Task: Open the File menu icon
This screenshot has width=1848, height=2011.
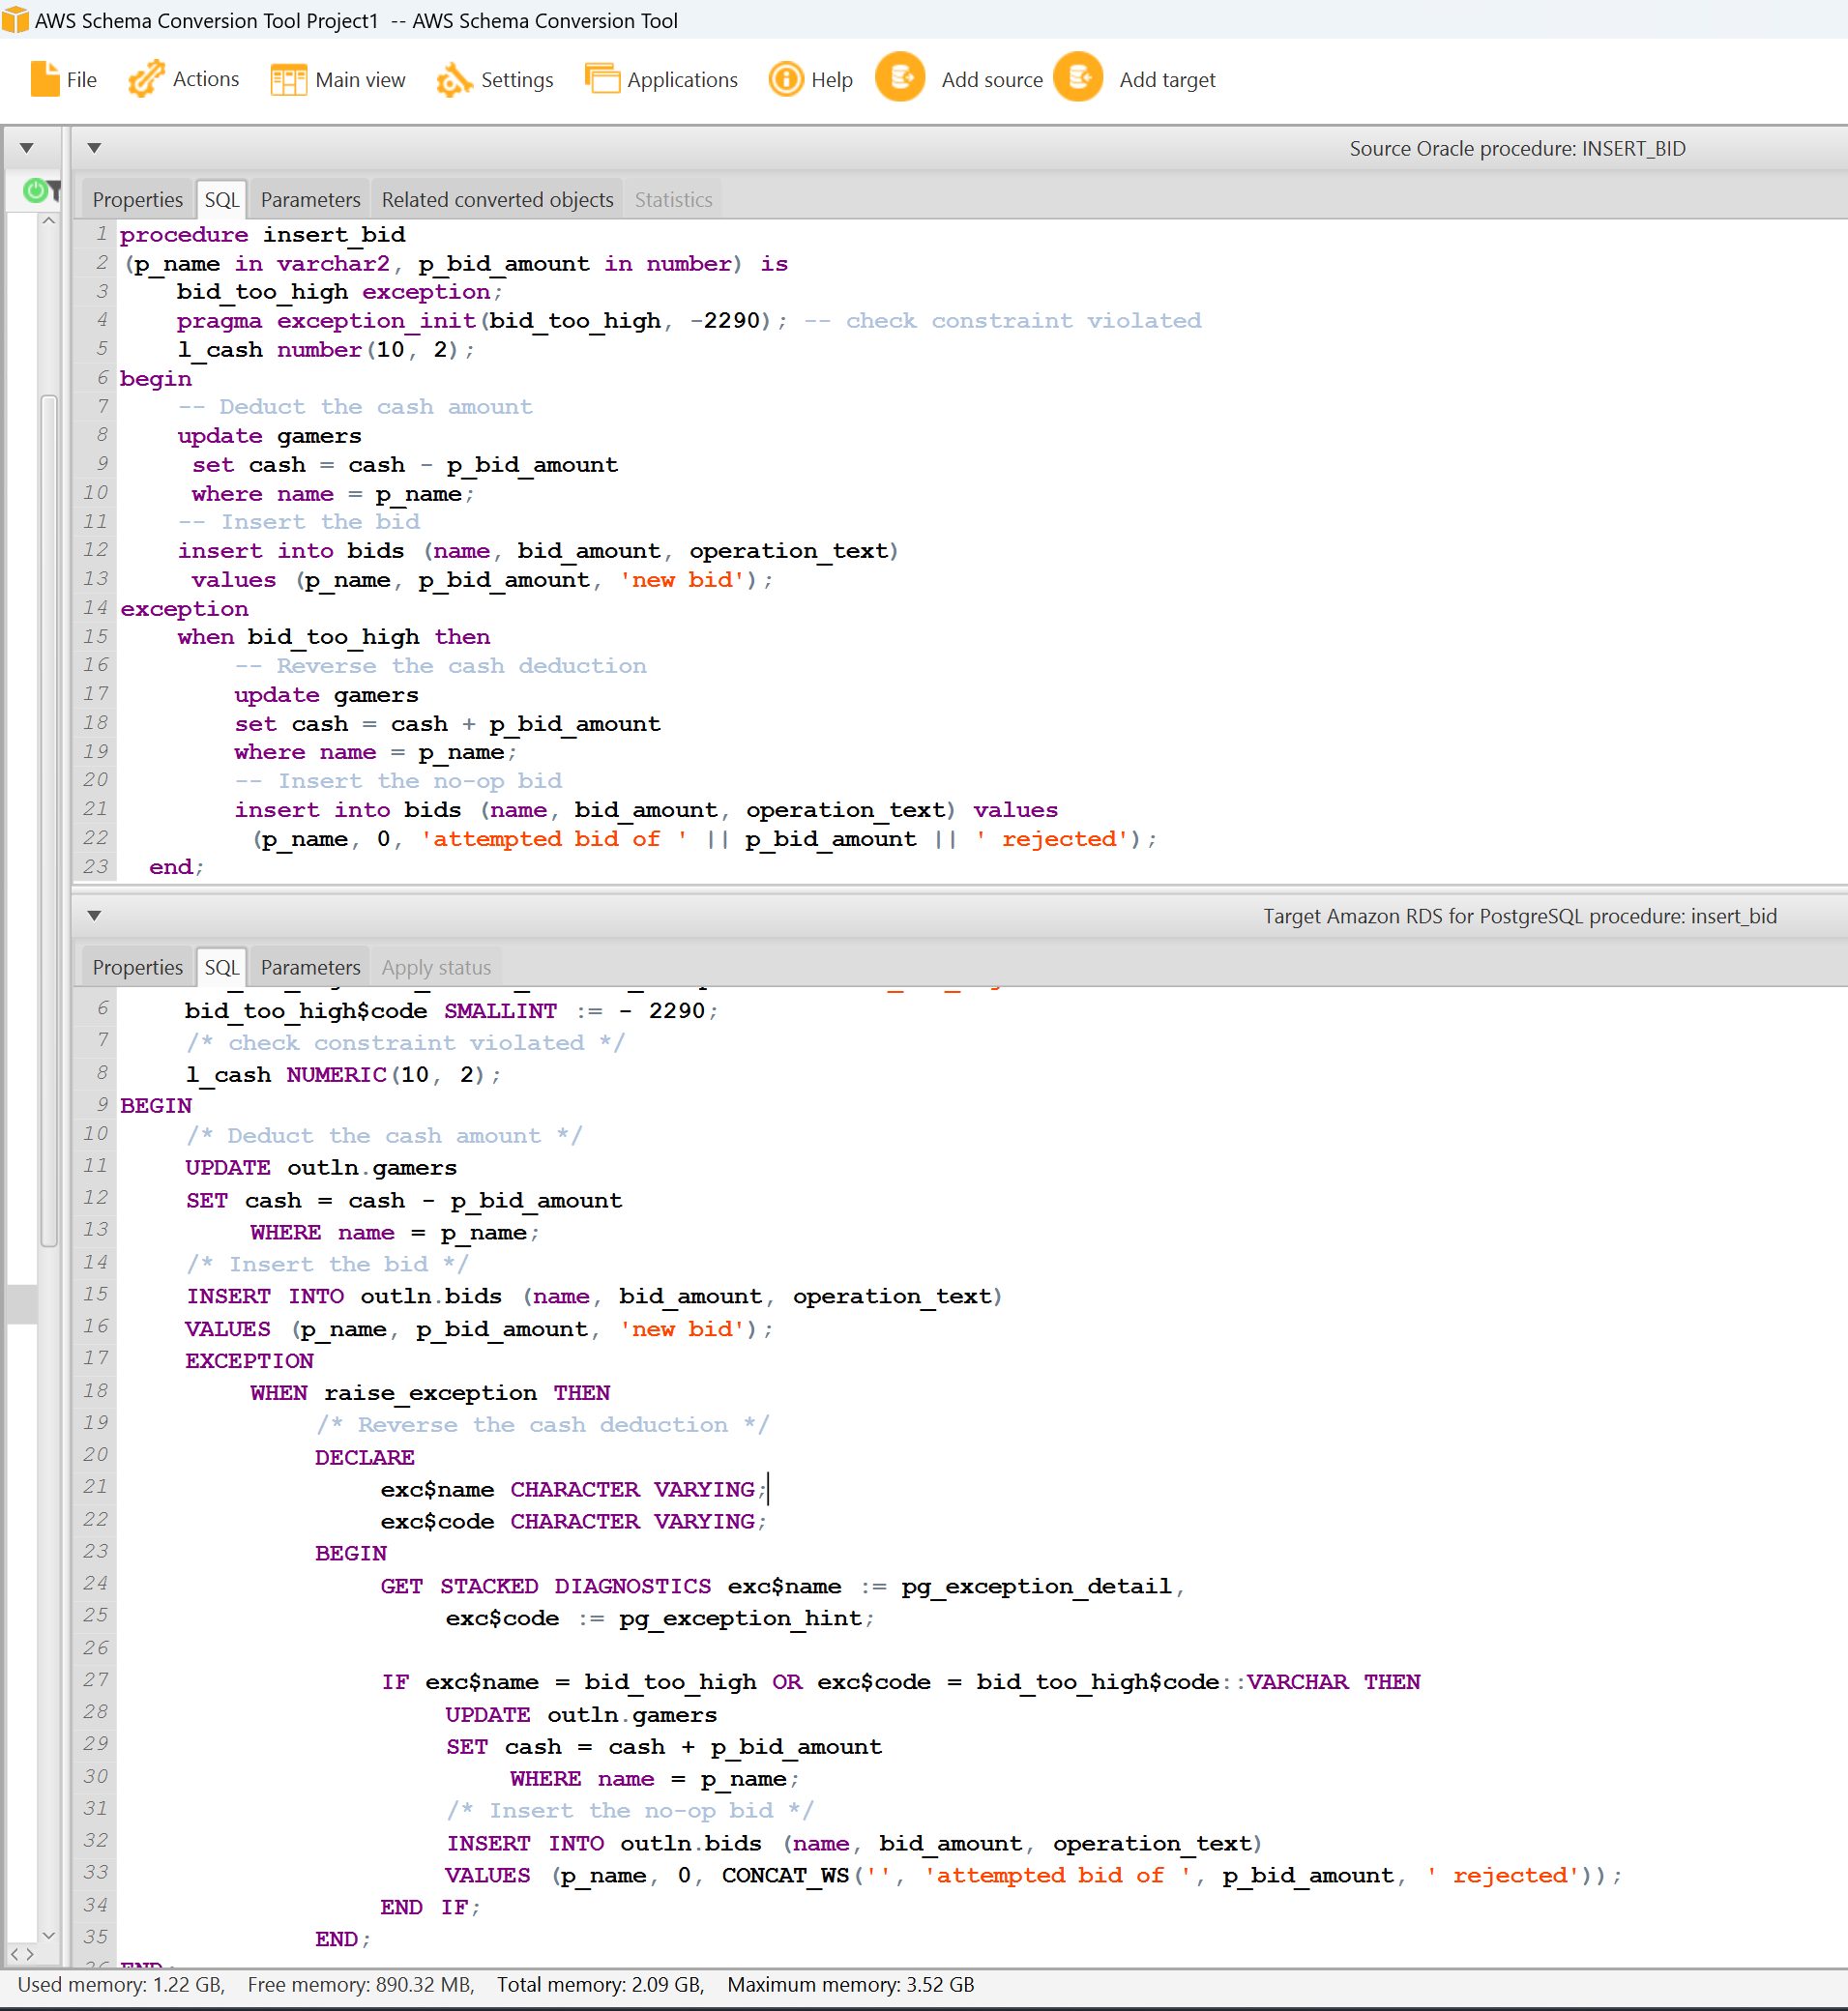Action: click(44, 79)
